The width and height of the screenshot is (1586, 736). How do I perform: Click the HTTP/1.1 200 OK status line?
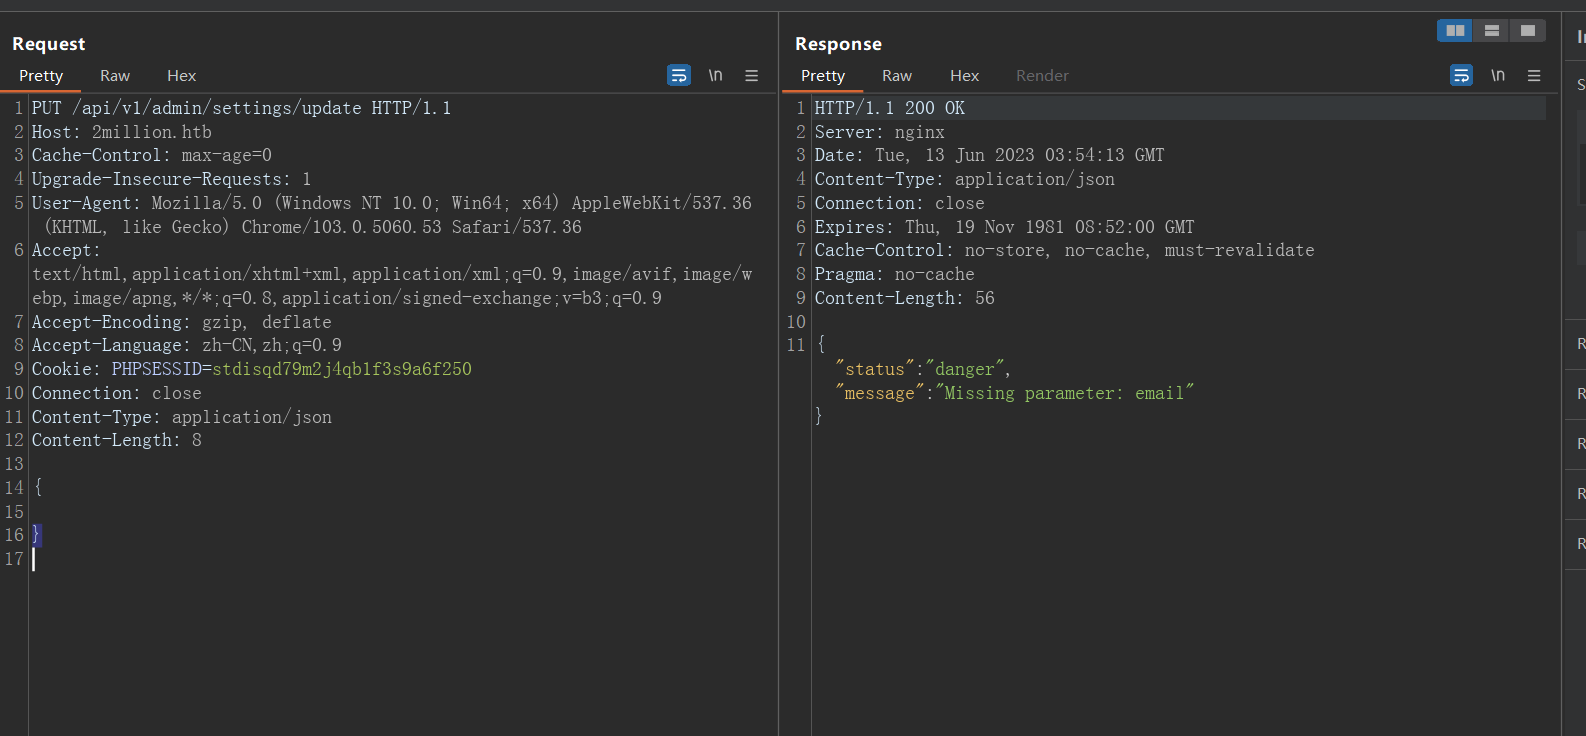coord(890,108)
